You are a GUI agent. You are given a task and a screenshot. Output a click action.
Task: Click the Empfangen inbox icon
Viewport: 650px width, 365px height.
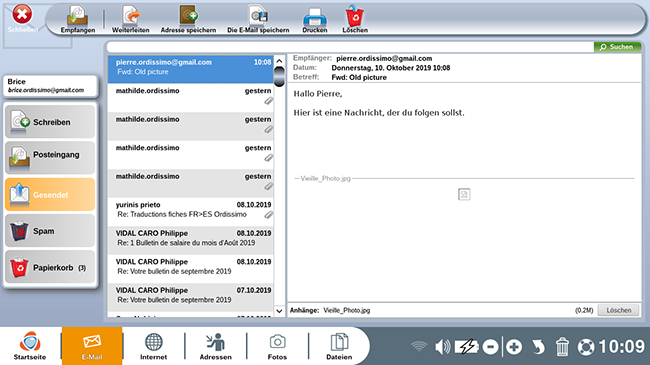coord(78,19)
